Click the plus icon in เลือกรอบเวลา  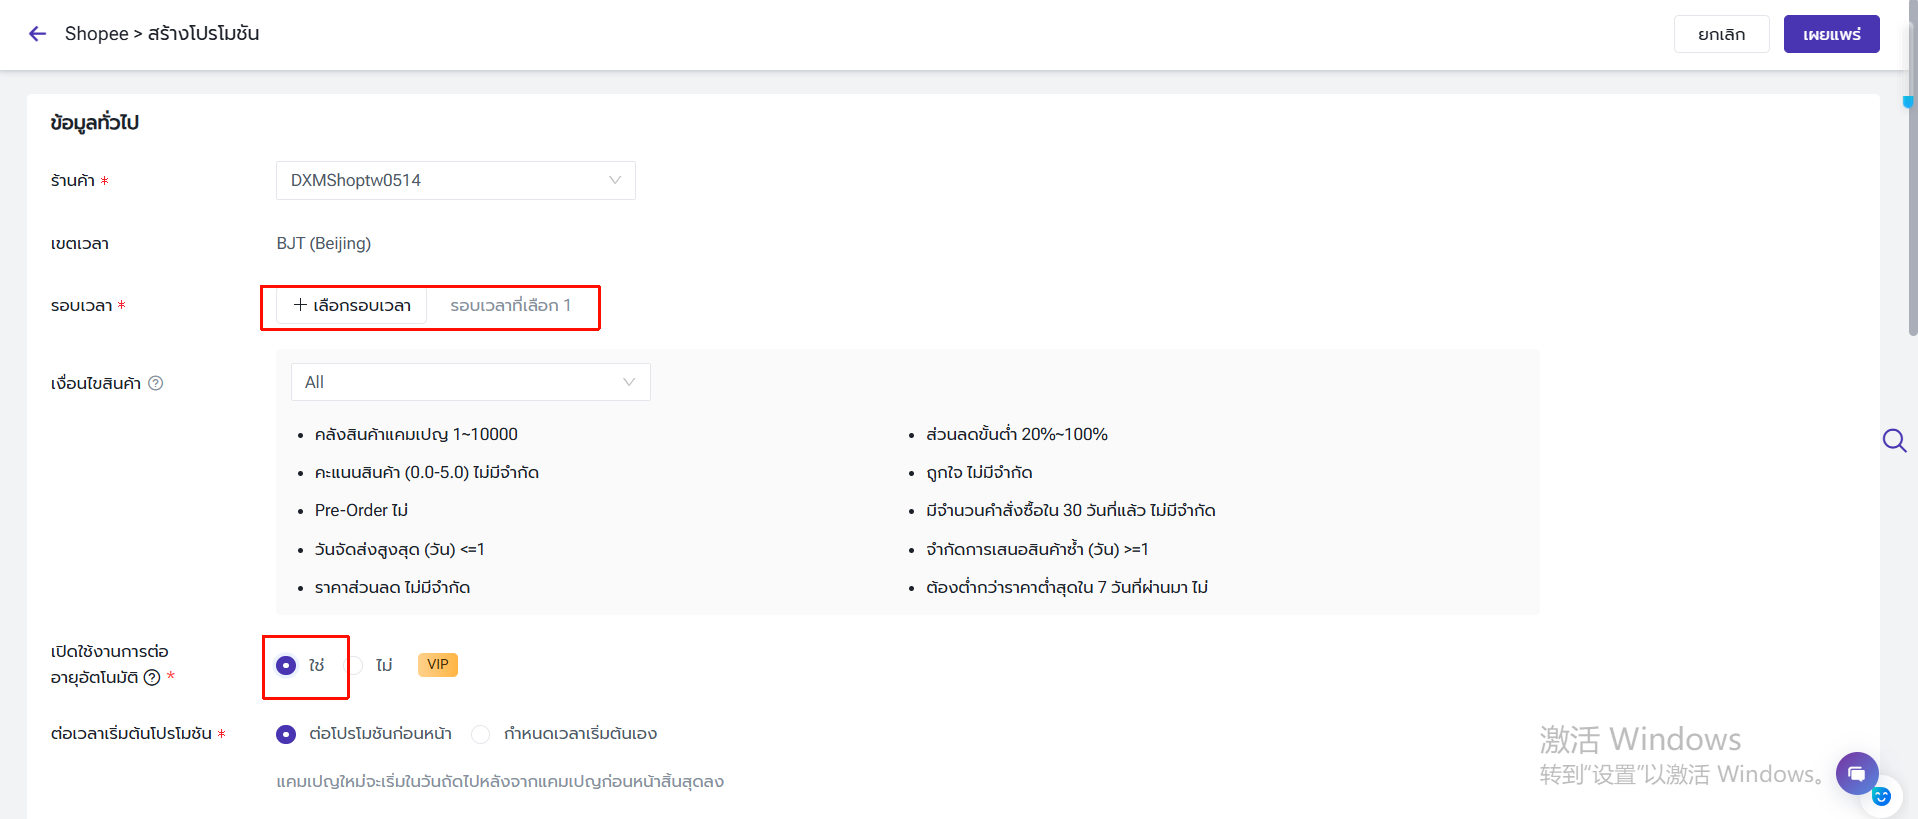click(300, 305)
